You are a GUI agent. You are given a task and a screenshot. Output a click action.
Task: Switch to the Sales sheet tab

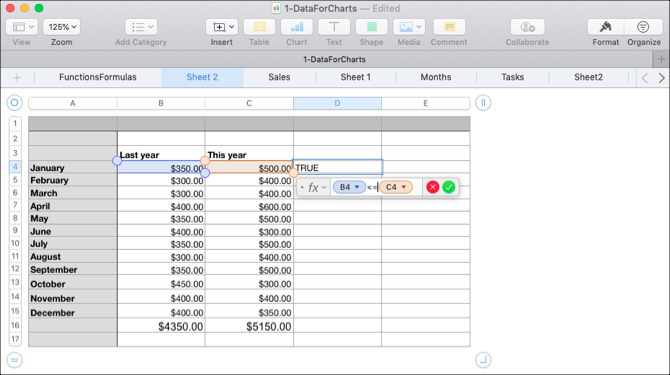tap(279, 77)
